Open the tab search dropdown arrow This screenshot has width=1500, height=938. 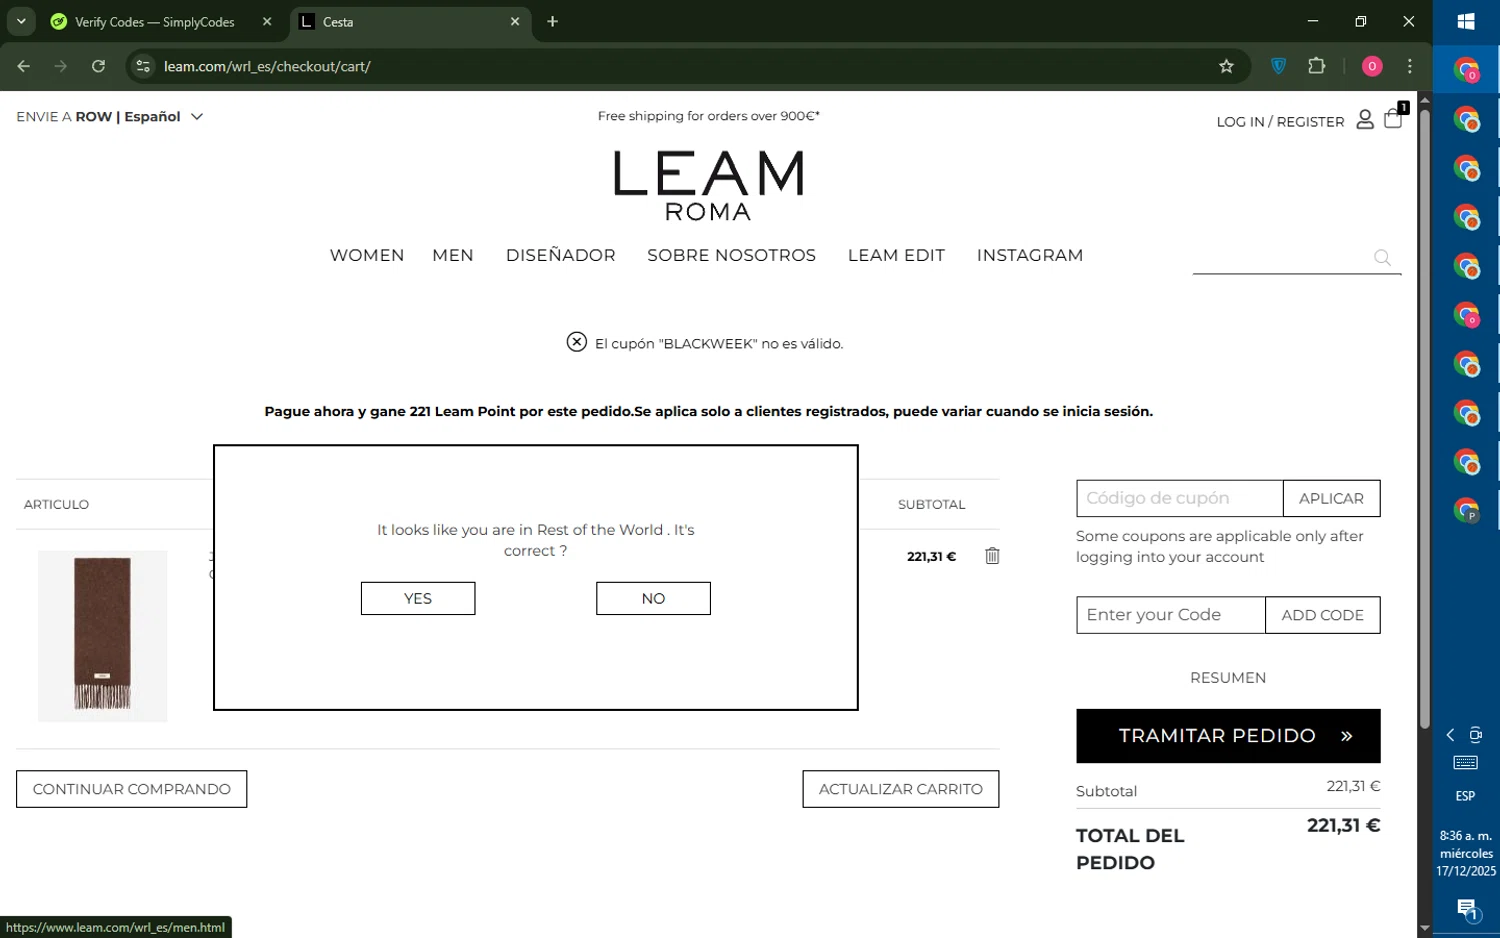click(21, 21)
